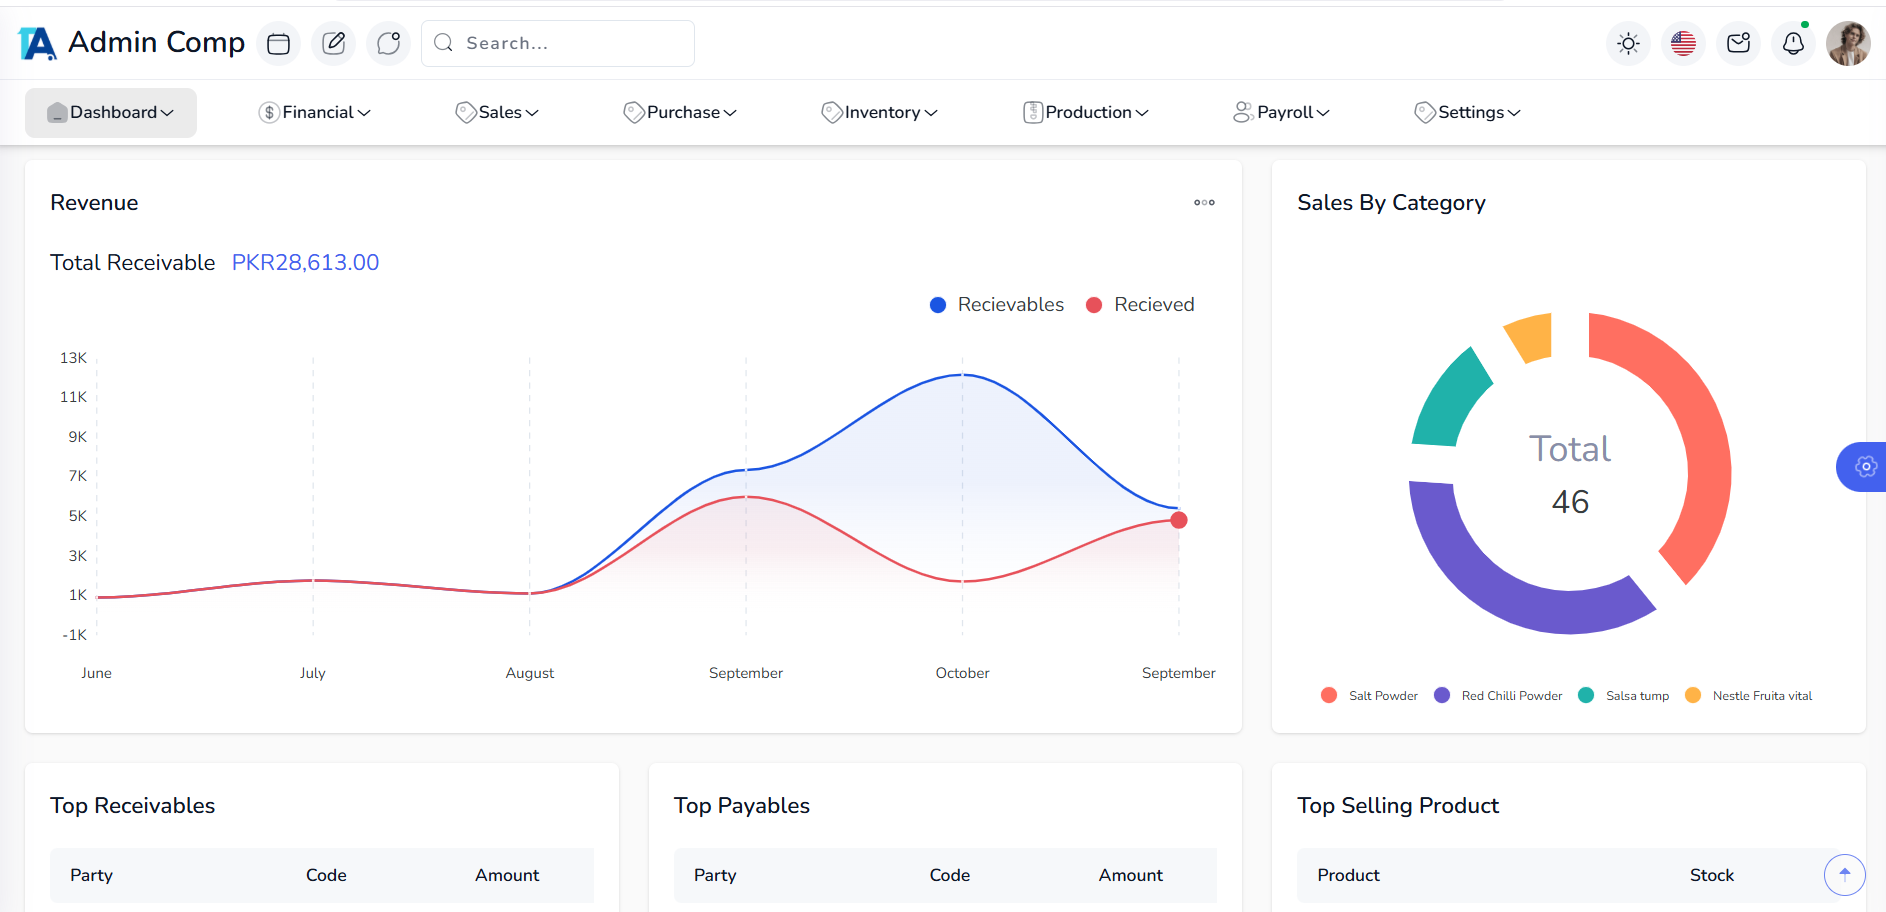Open the notifications bell icon
Image resolution: width=1886 pixels, height=912 pixels.
click(x=1793, y=44)
